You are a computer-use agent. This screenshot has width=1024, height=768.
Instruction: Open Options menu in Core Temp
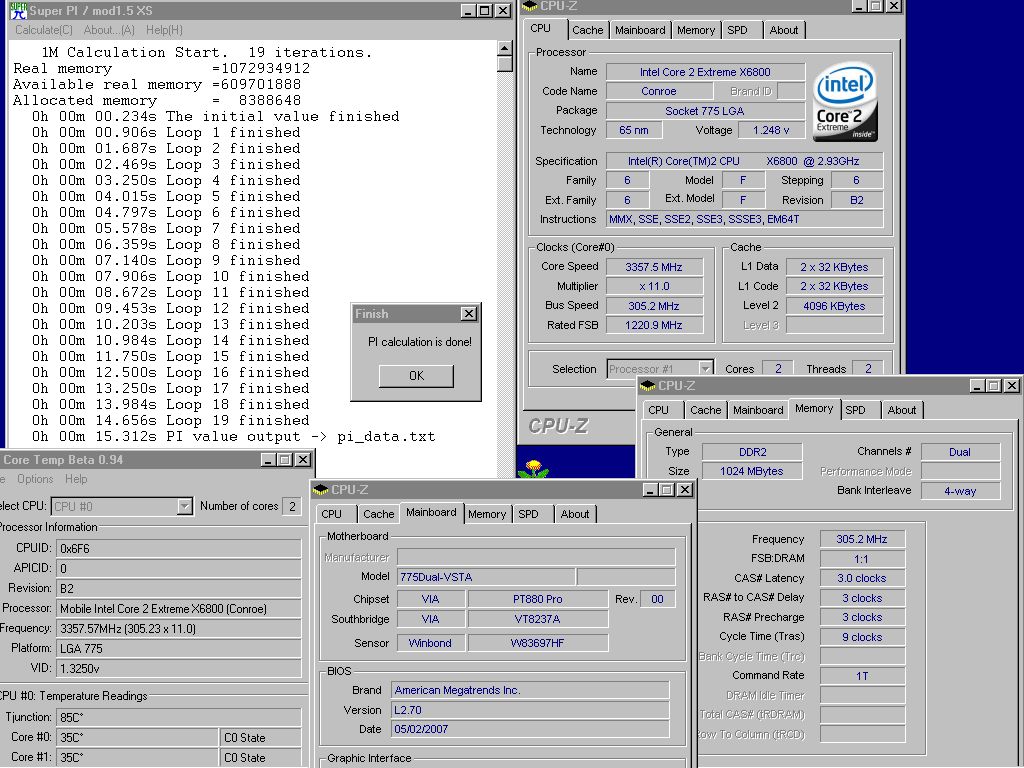[35, 479]
